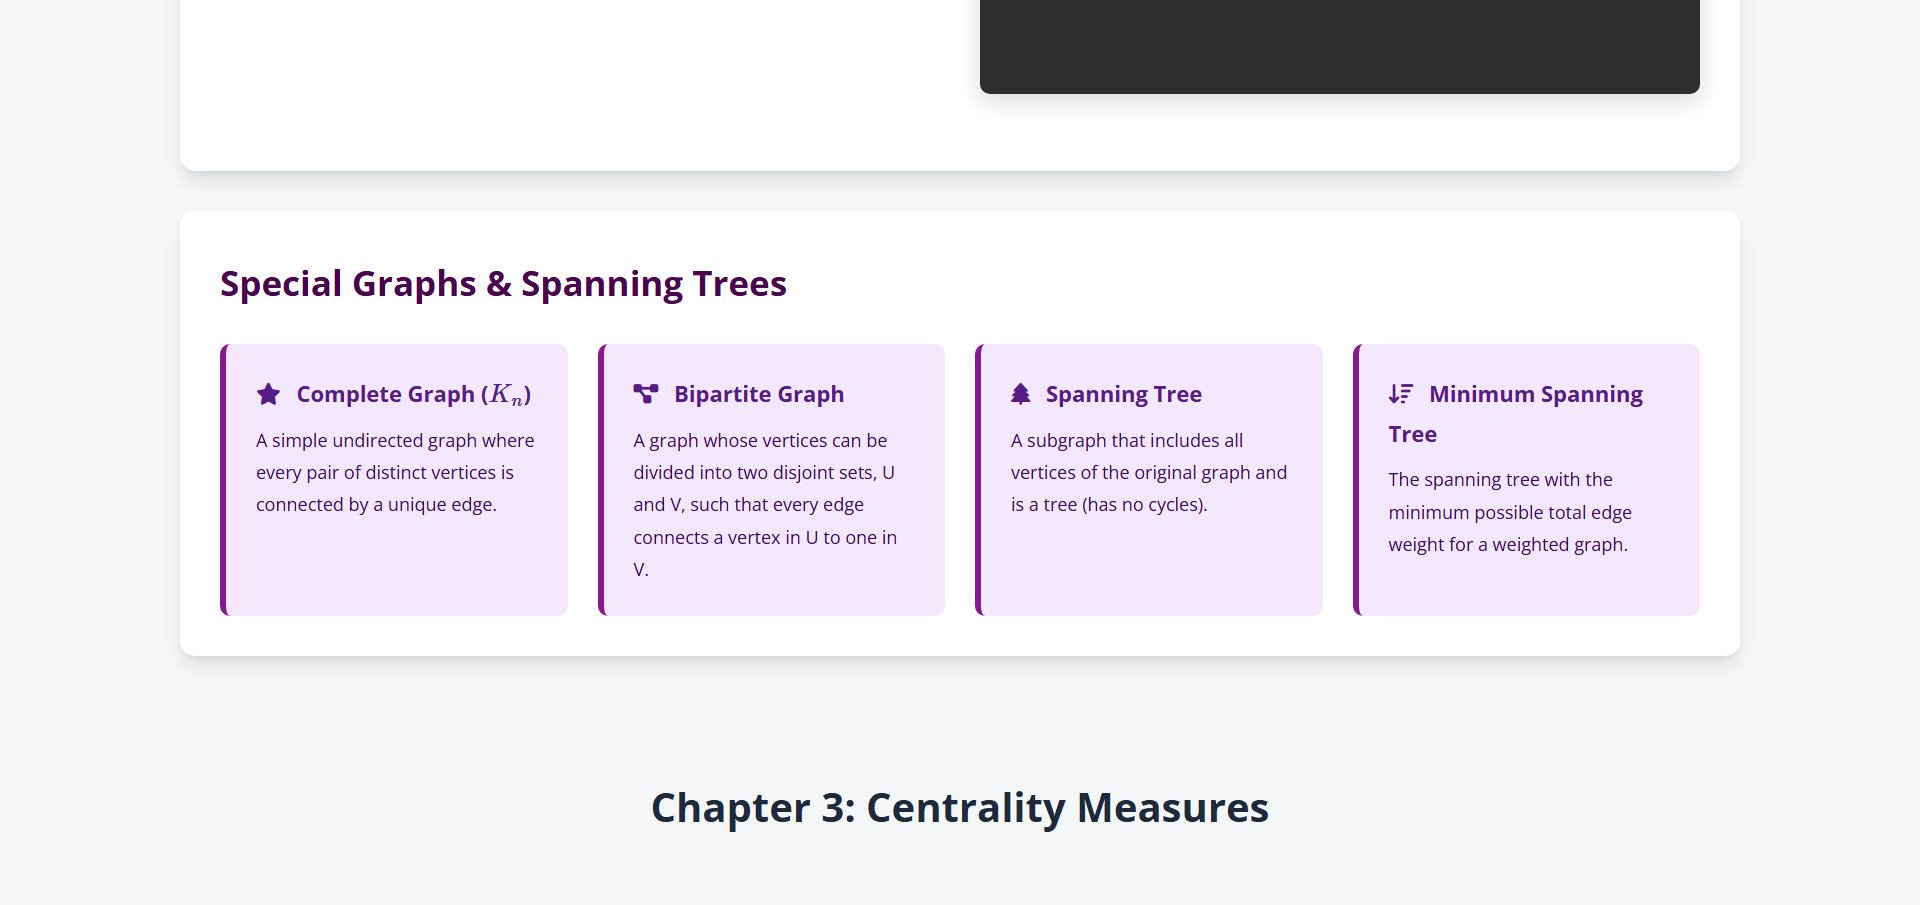The image size is (1920, 905).
Task: Click the Bipartite Graph definition paragraph
Action: coord(765,504)
